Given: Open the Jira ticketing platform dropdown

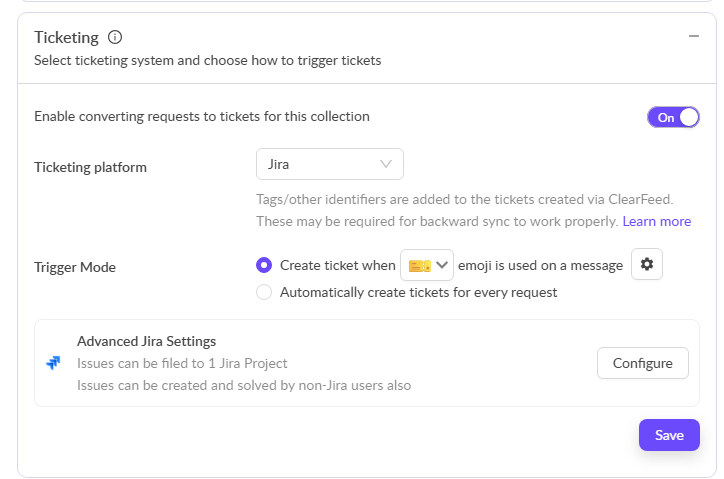Looking at the screenshot, I should pyautogui.click(x=329, y=164).
